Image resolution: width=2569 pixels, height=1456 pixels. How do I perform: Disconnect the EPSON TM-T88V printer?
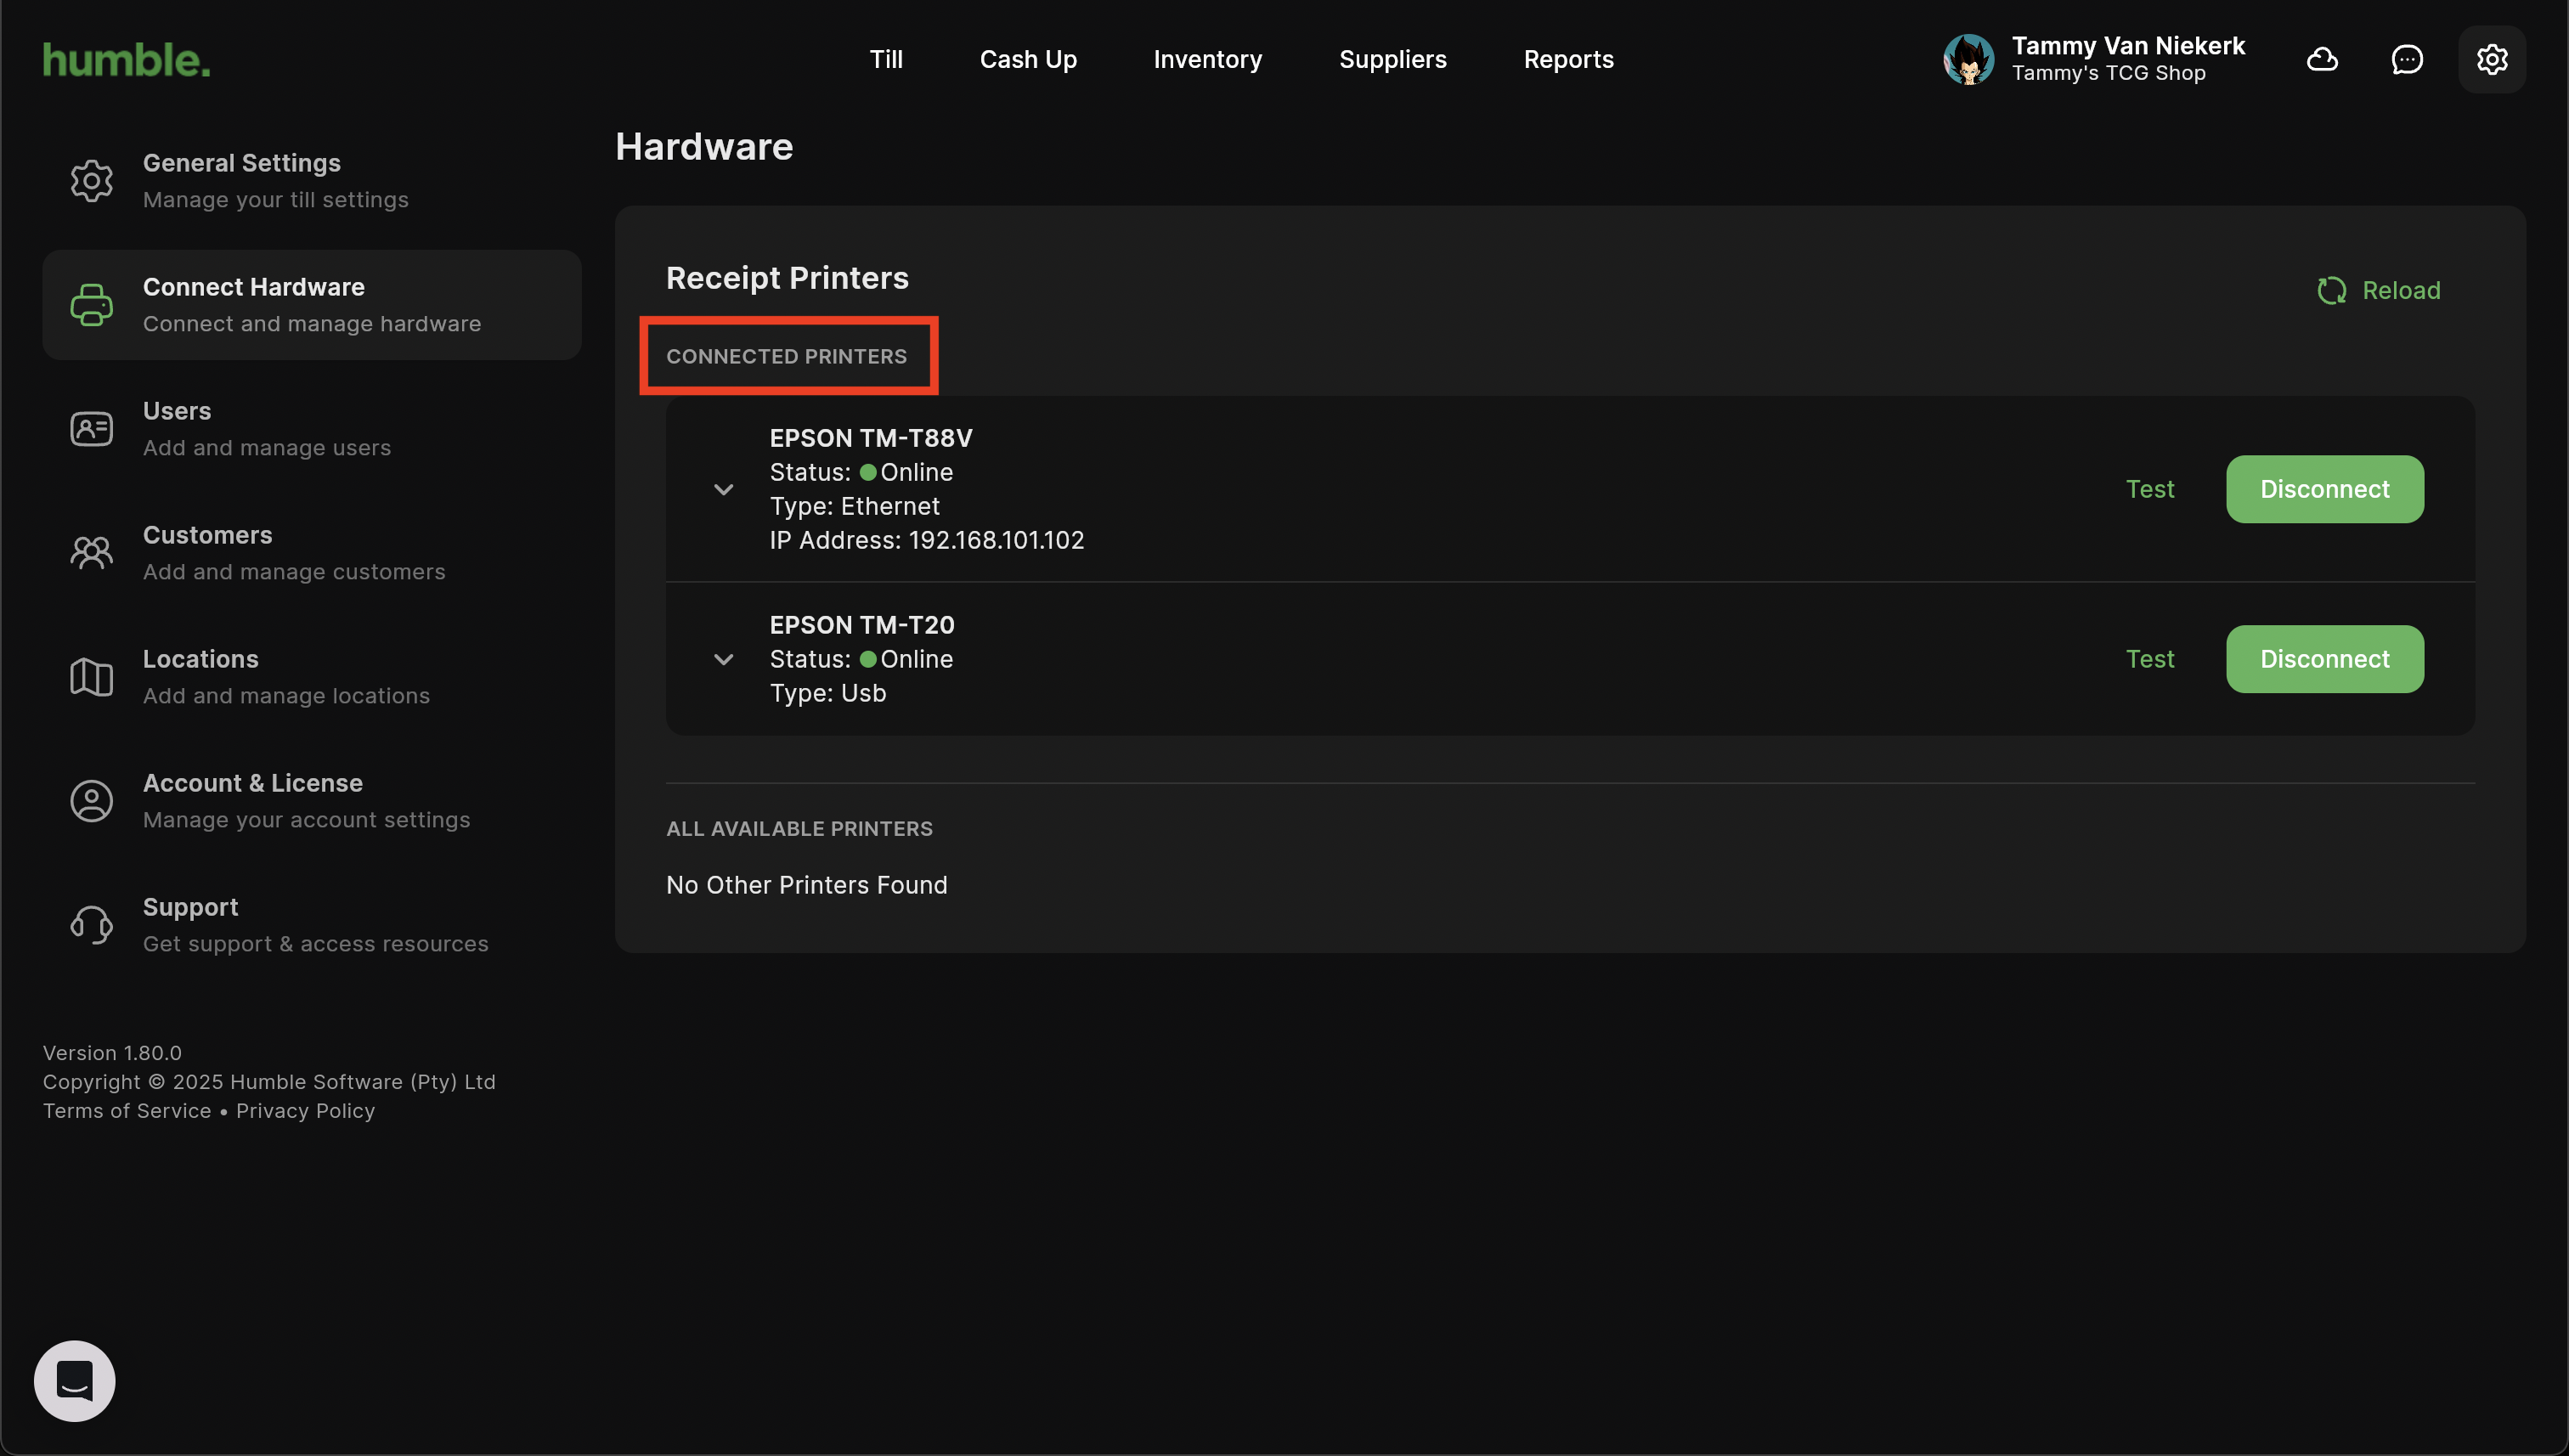2324,489
